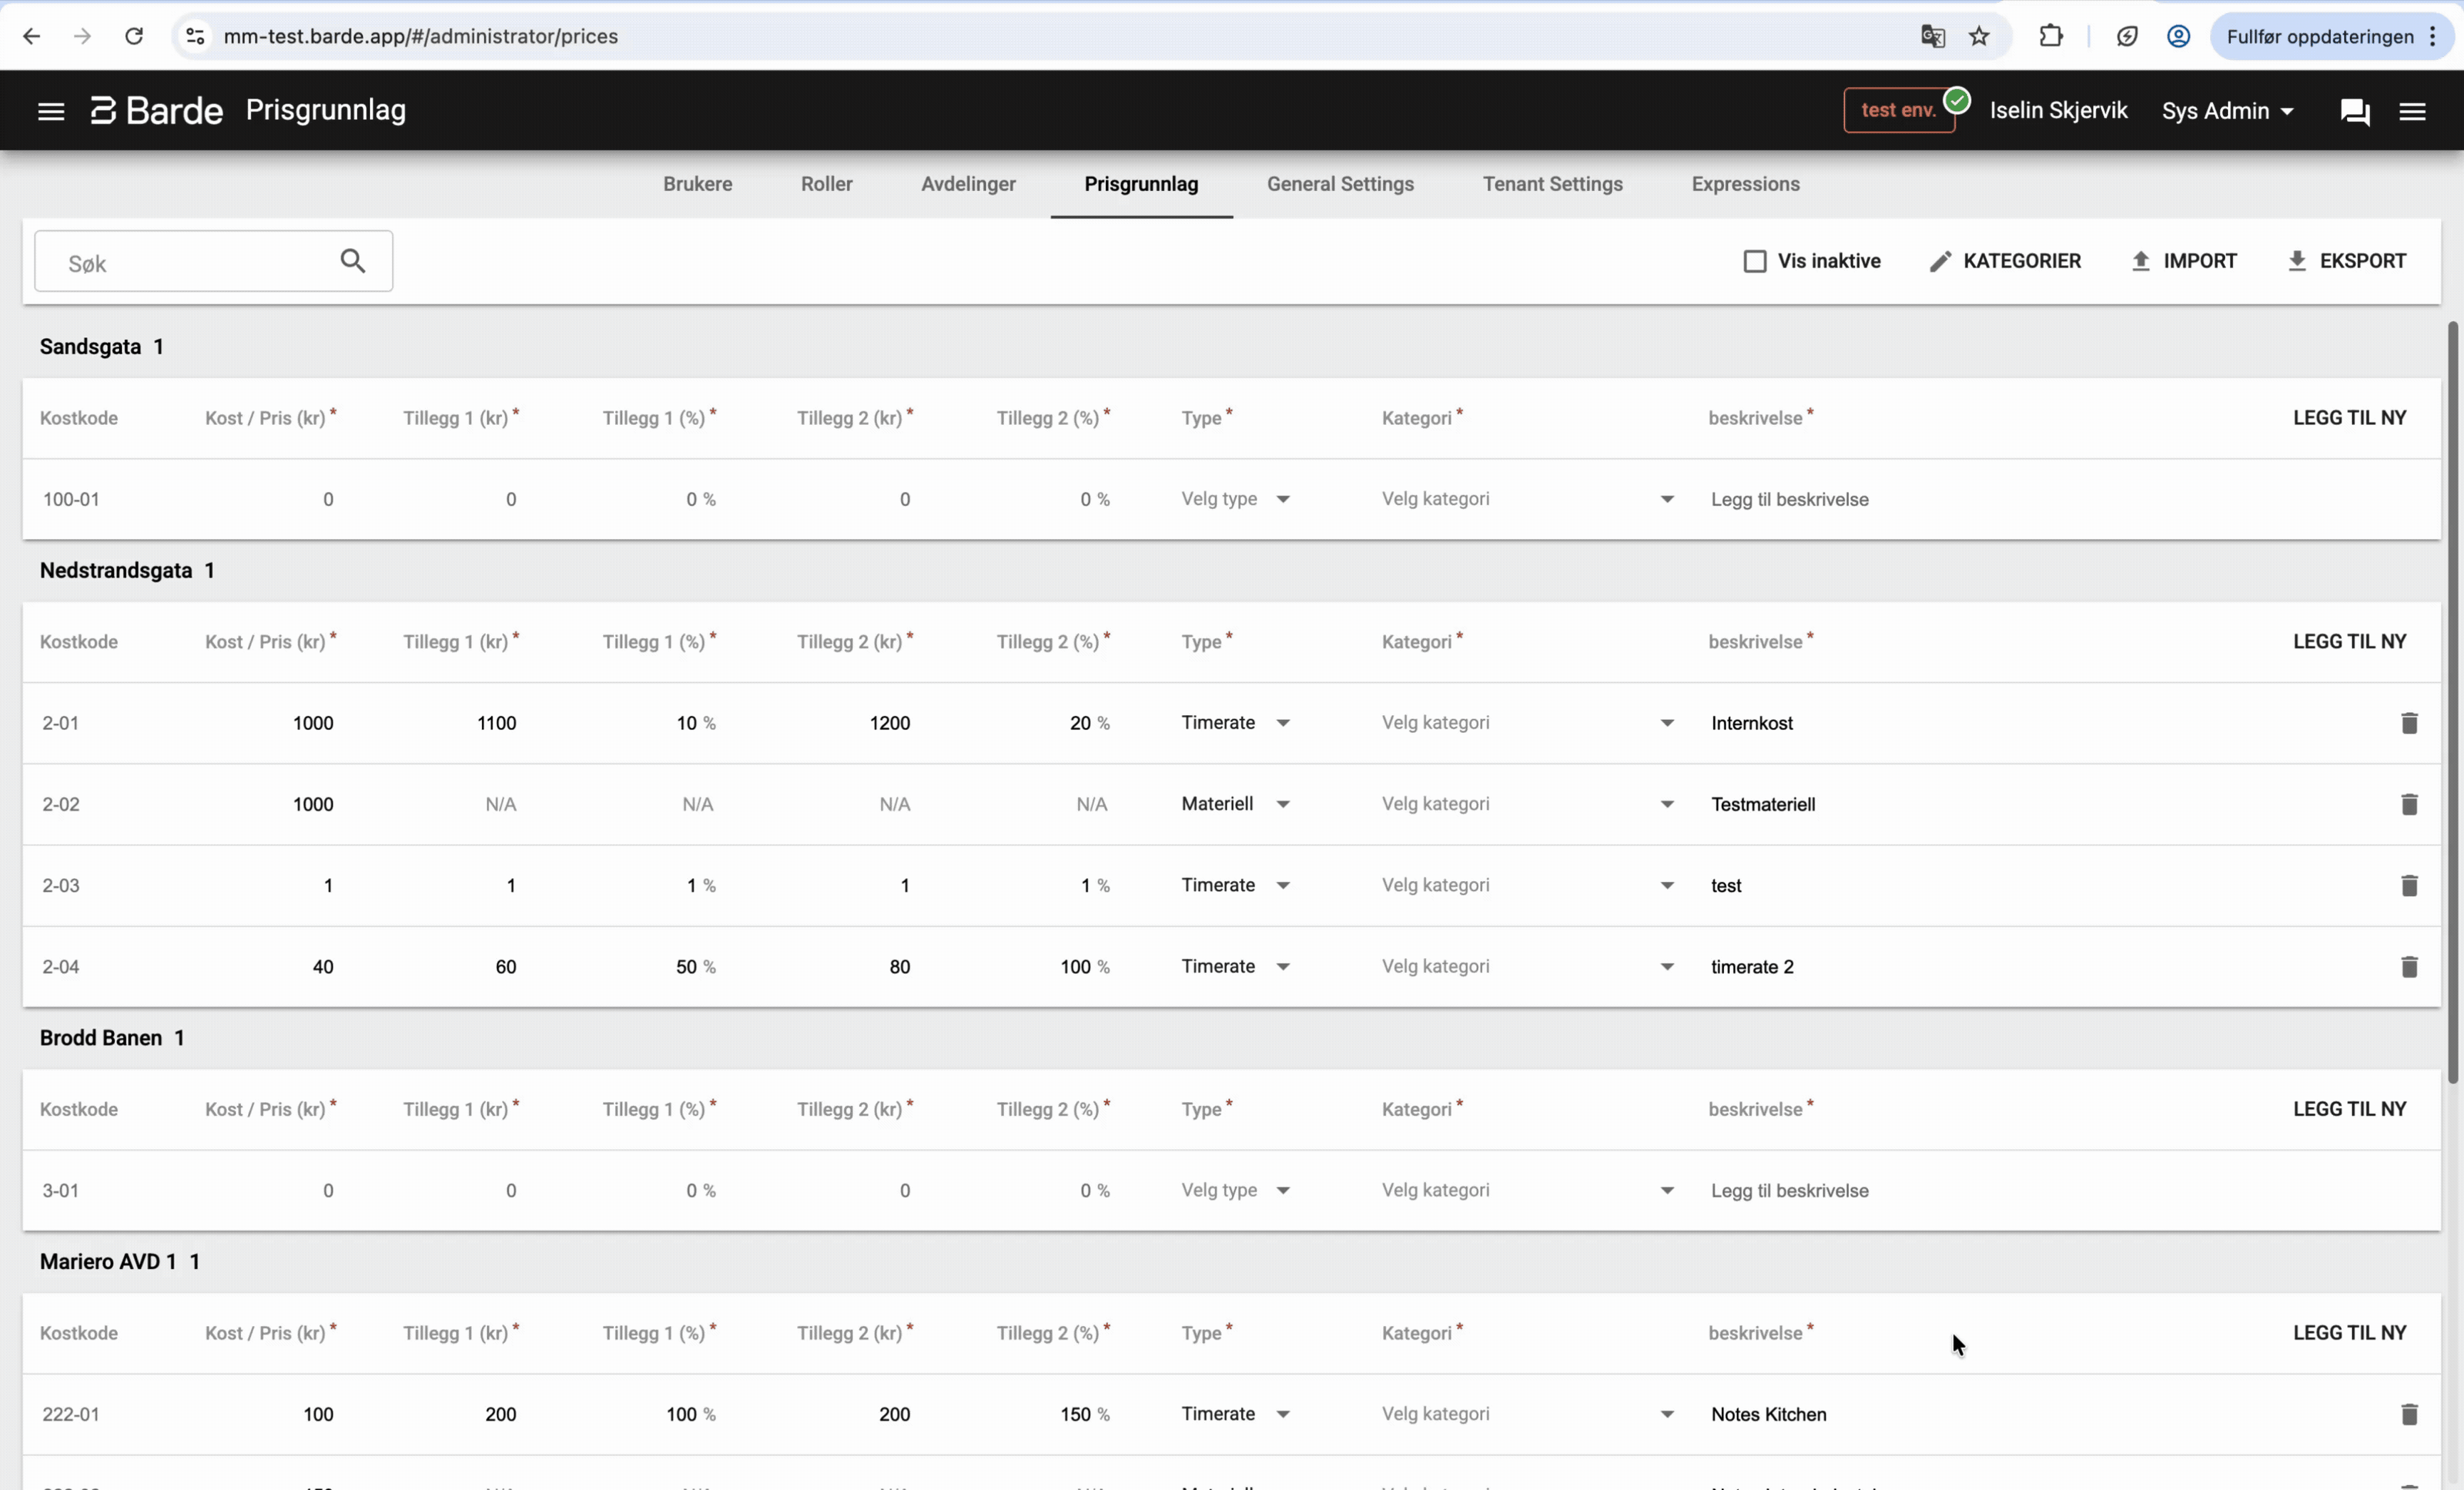Viewport: 2464px width, 1490px height.
Task: Click the EKSPORT button
Action: pos(2346,261)
